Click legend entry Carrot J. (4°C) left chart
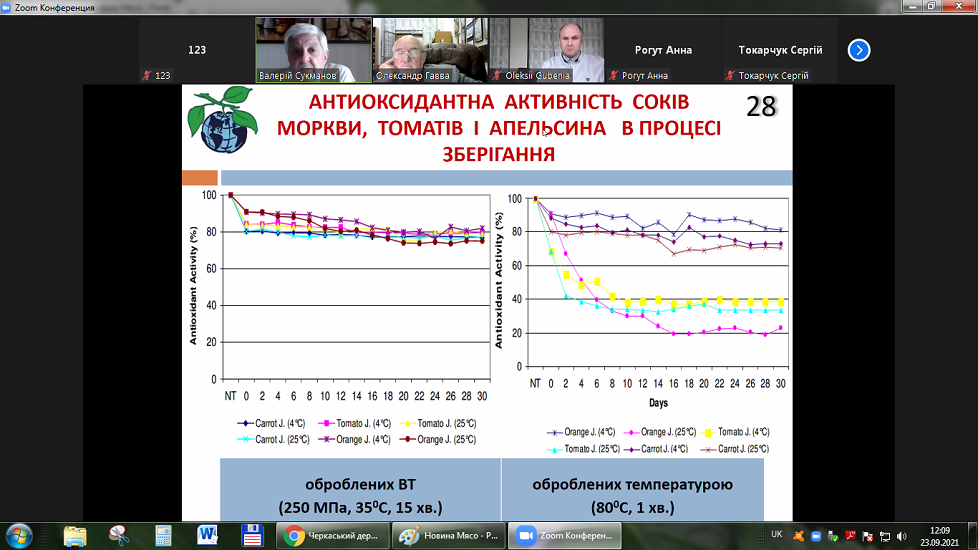978x550 pixels. tap(271, 423)
